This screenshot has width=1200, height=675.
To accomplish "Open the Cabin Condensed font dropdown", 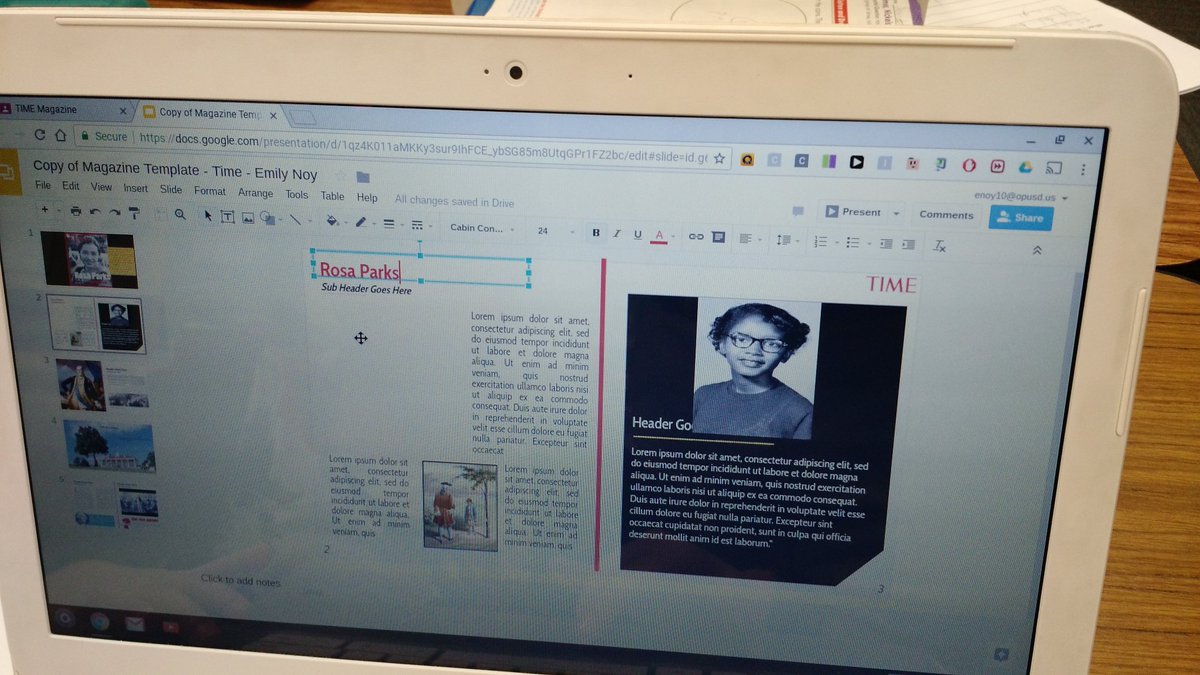I will coord(483,228).
